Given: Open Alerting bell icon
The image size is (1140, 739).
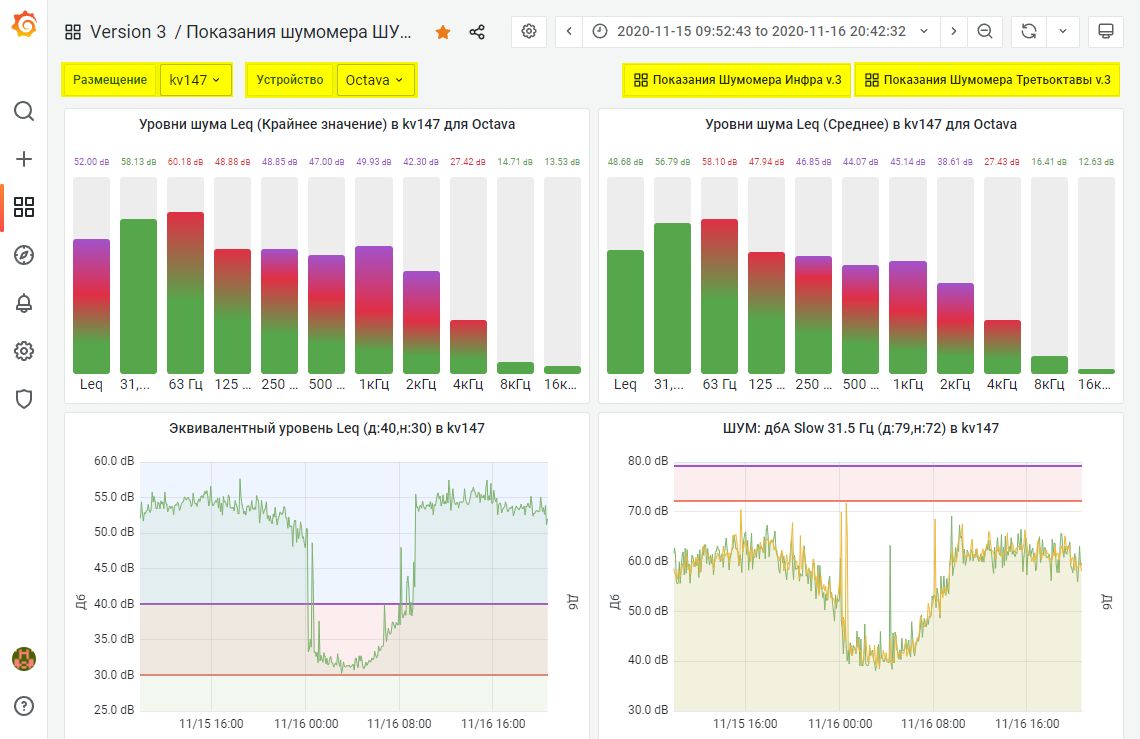Looking at the screenshot, I should point(24,303).
